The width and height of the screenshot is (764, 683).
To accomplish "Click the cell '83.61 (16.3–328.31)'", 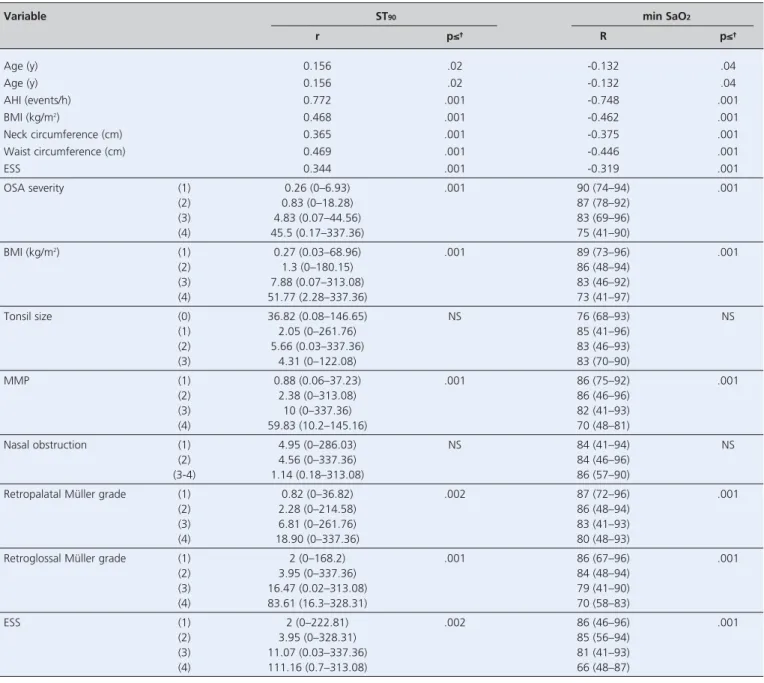I will point(317,603).
